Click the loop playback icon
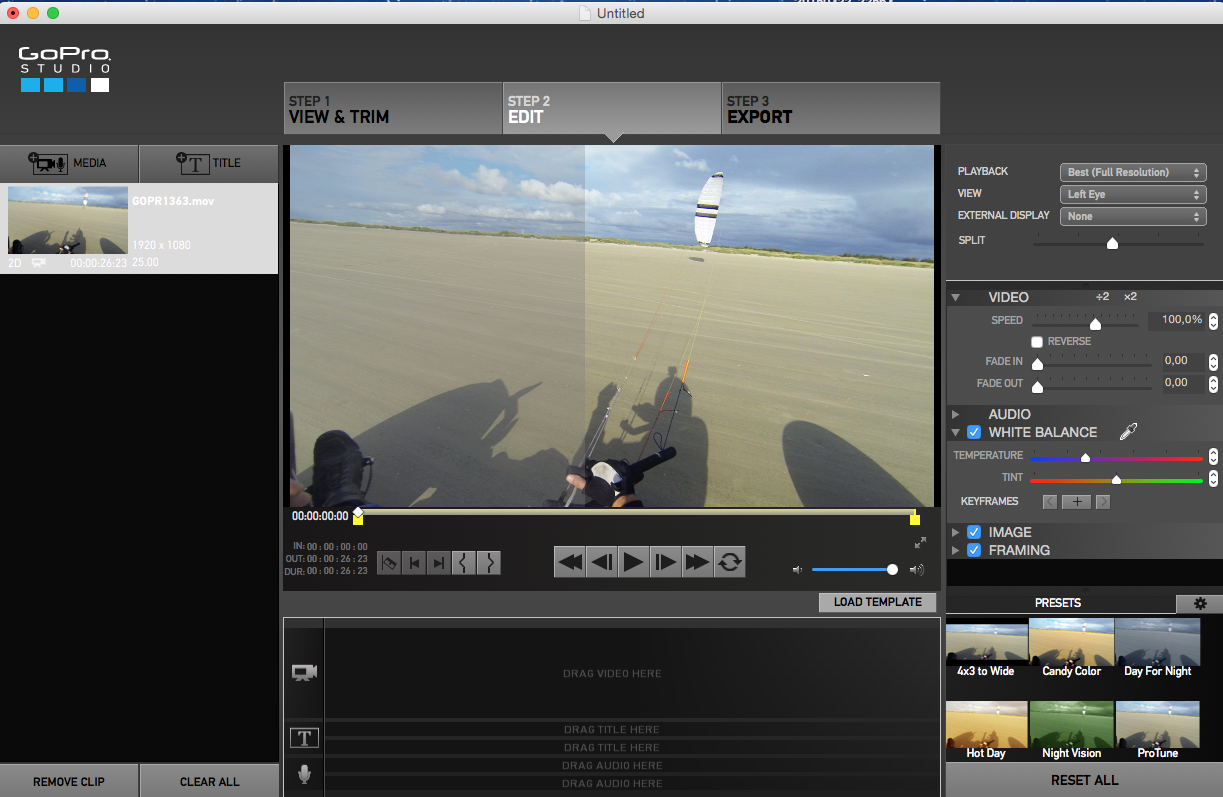This screenshot has height=797, width=1223. click(x=730, y=562)
